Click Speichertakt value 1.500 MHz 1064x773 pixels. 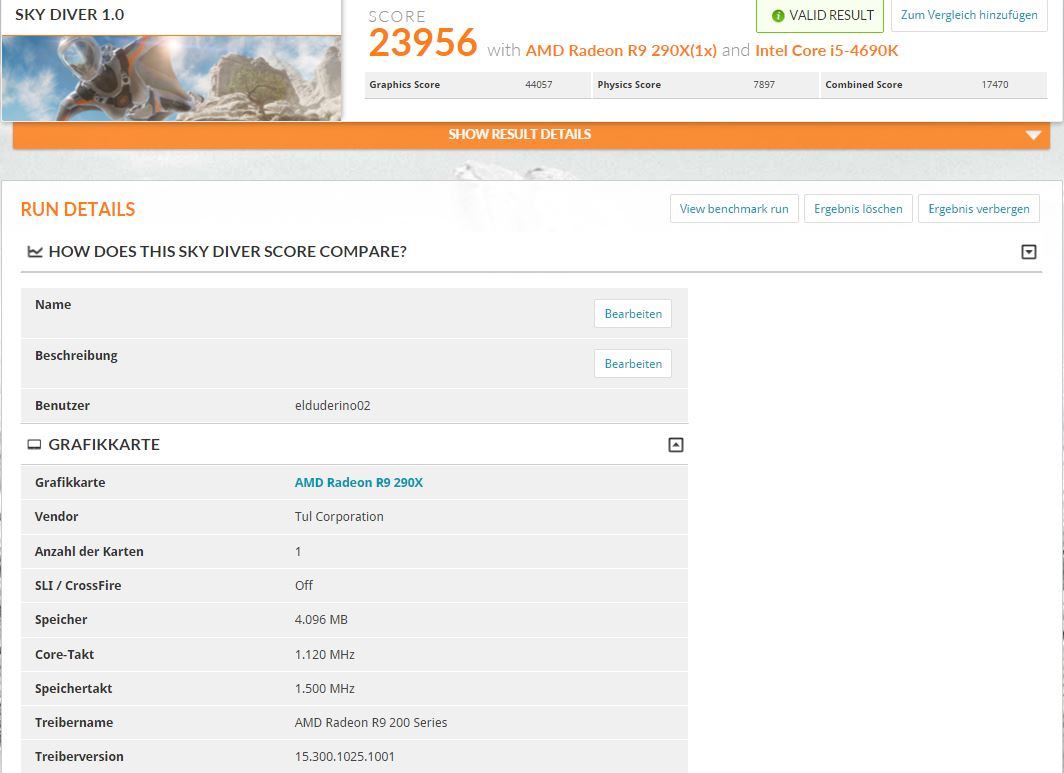coord(324,689)
